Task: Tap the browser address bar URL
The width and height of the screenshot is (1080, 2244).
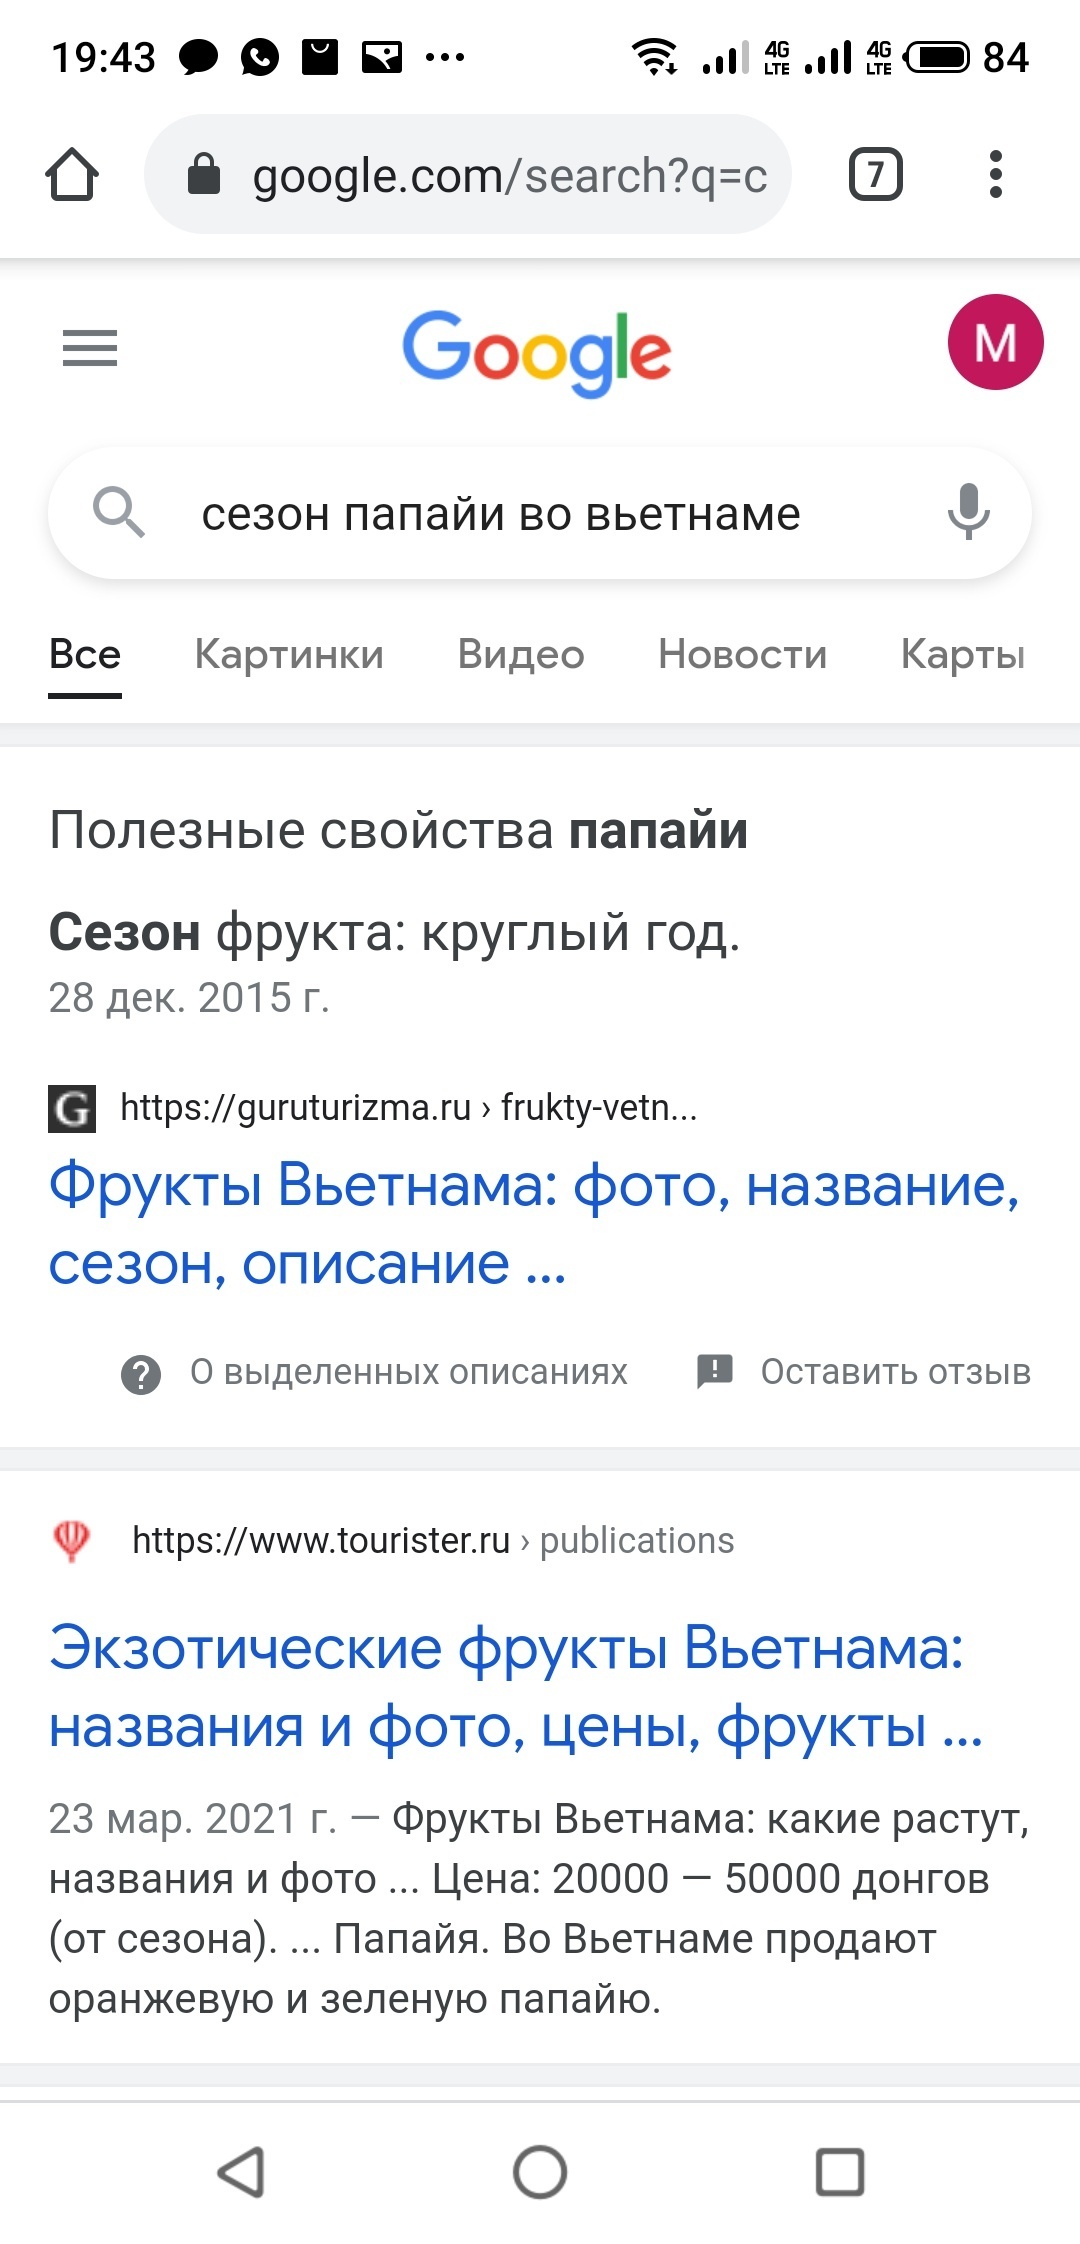Action: pos(508,176)
